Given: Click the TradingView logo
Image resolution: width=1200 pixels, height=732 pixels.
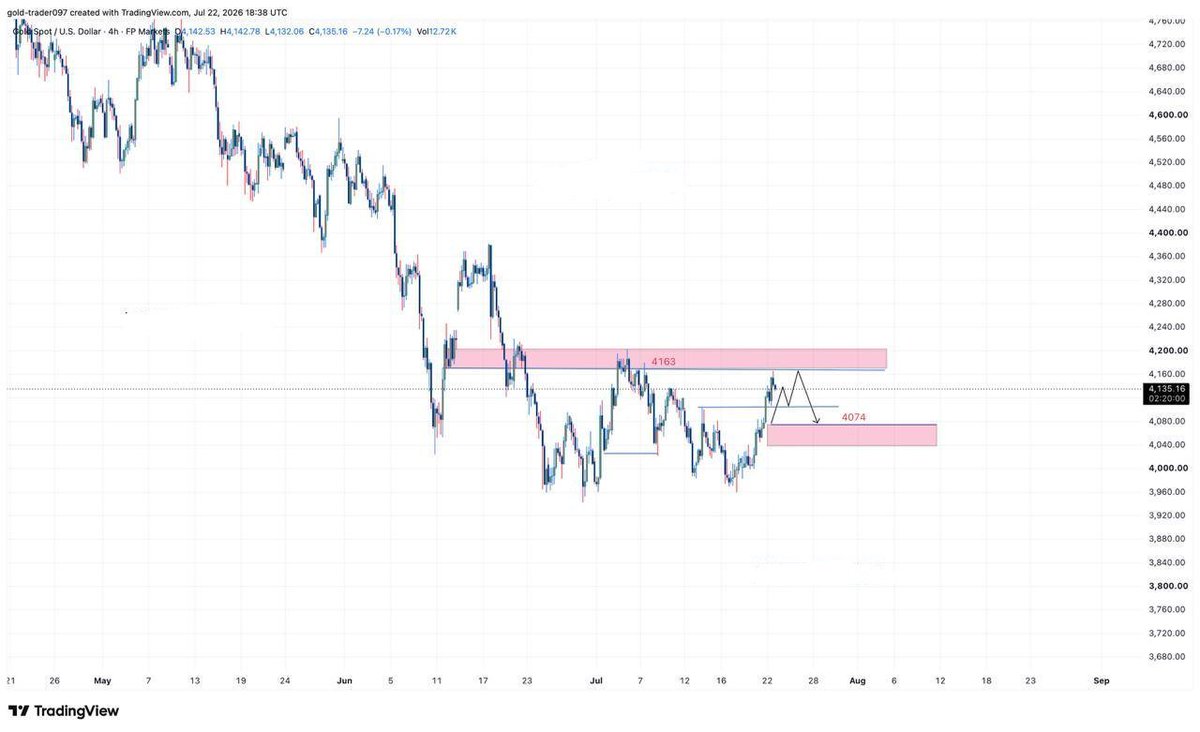Looking at the screenshot, I should 63,711.
